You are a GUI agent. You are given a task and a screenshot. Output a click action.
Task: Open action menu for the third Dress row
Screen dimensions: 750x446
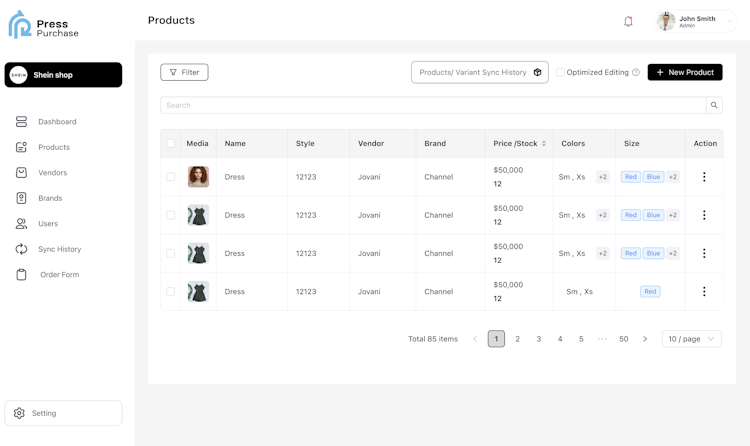[x=704, y=253]
